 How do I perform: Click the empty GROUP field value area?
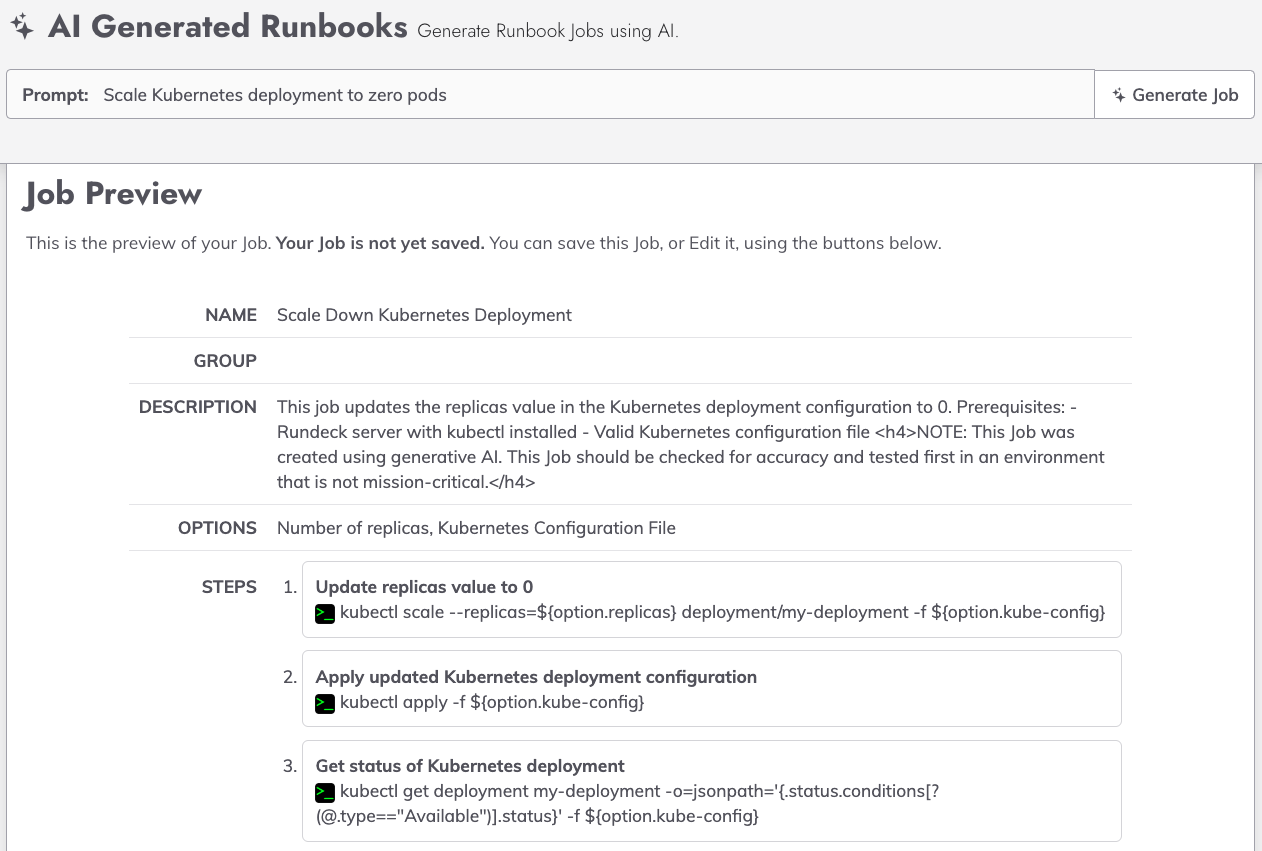500,360
